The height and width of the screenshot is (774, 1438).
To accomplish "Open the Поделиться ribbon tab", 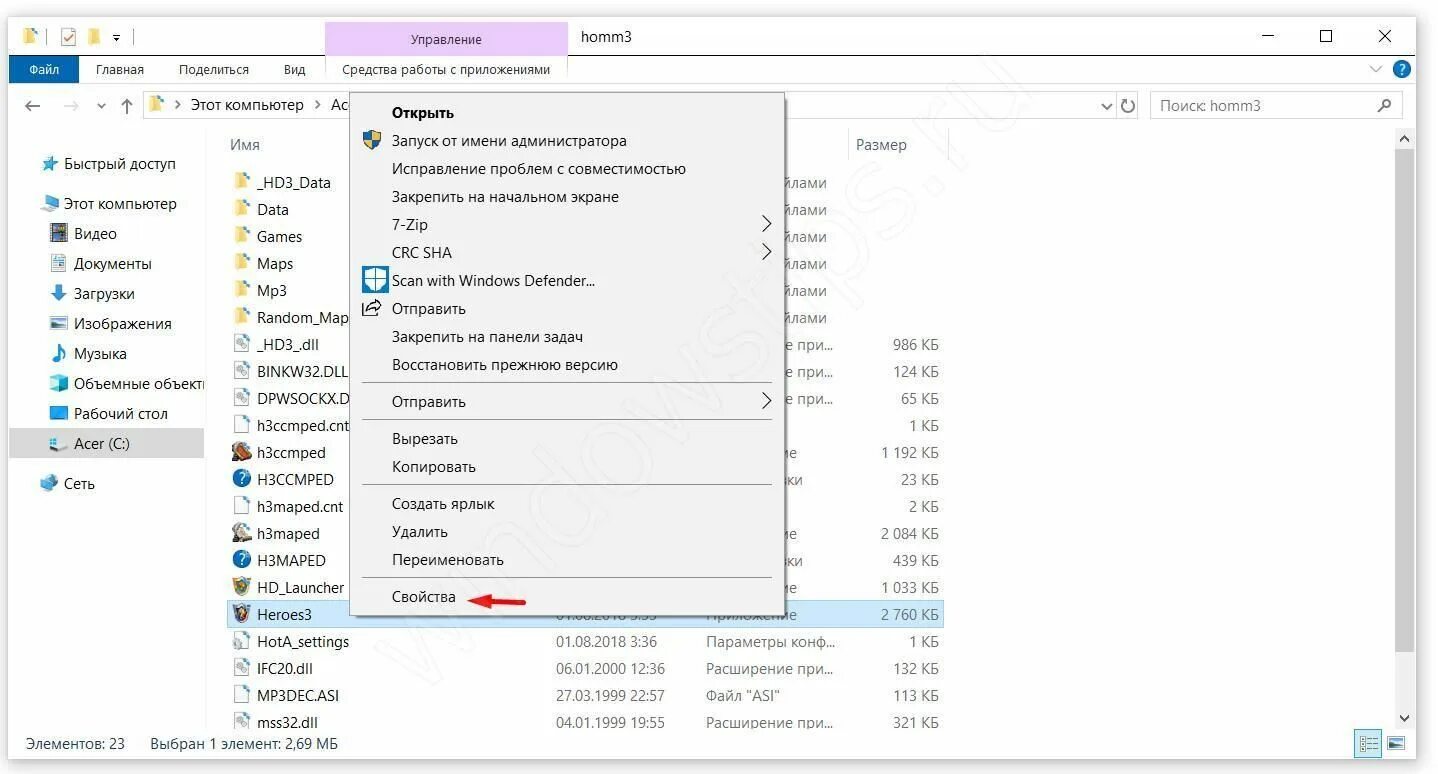I will 214,69.
